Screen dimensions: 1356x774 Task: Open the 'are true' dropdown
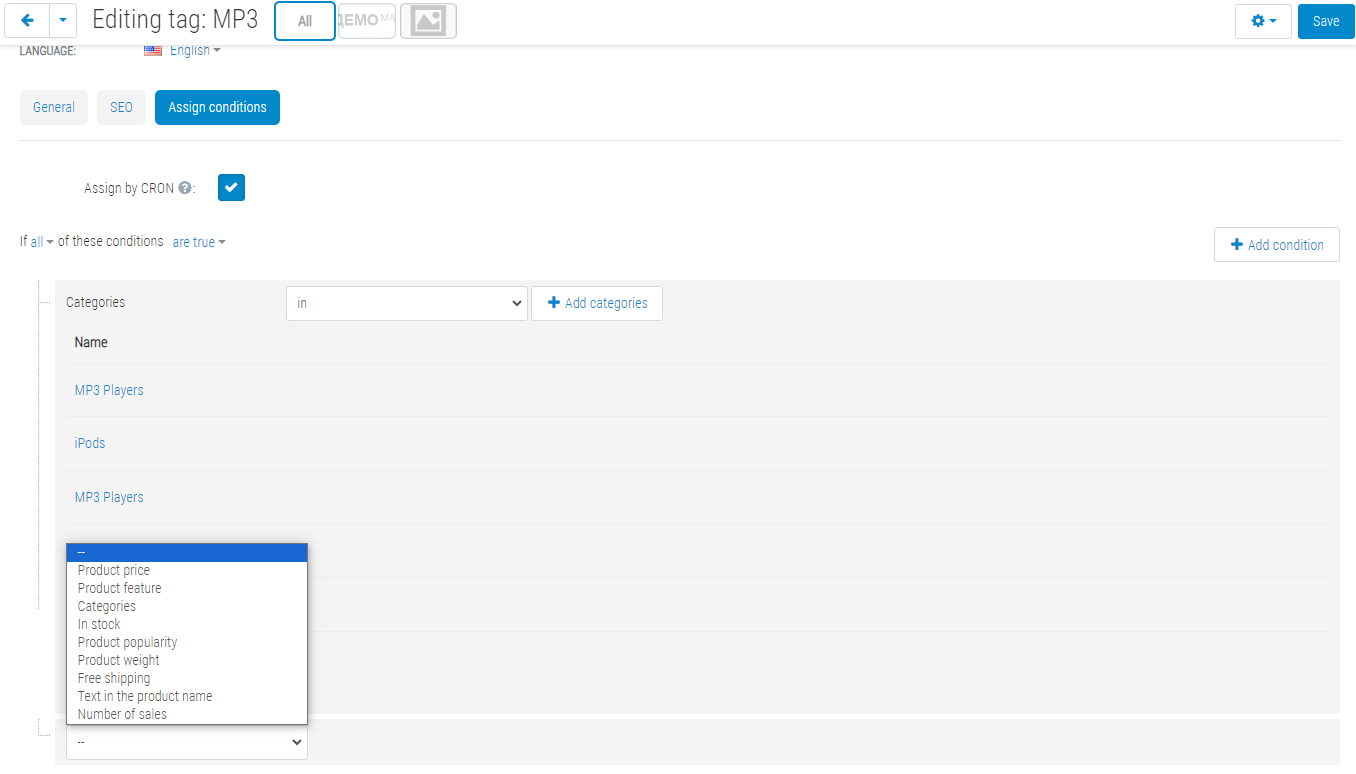point(199,242)
